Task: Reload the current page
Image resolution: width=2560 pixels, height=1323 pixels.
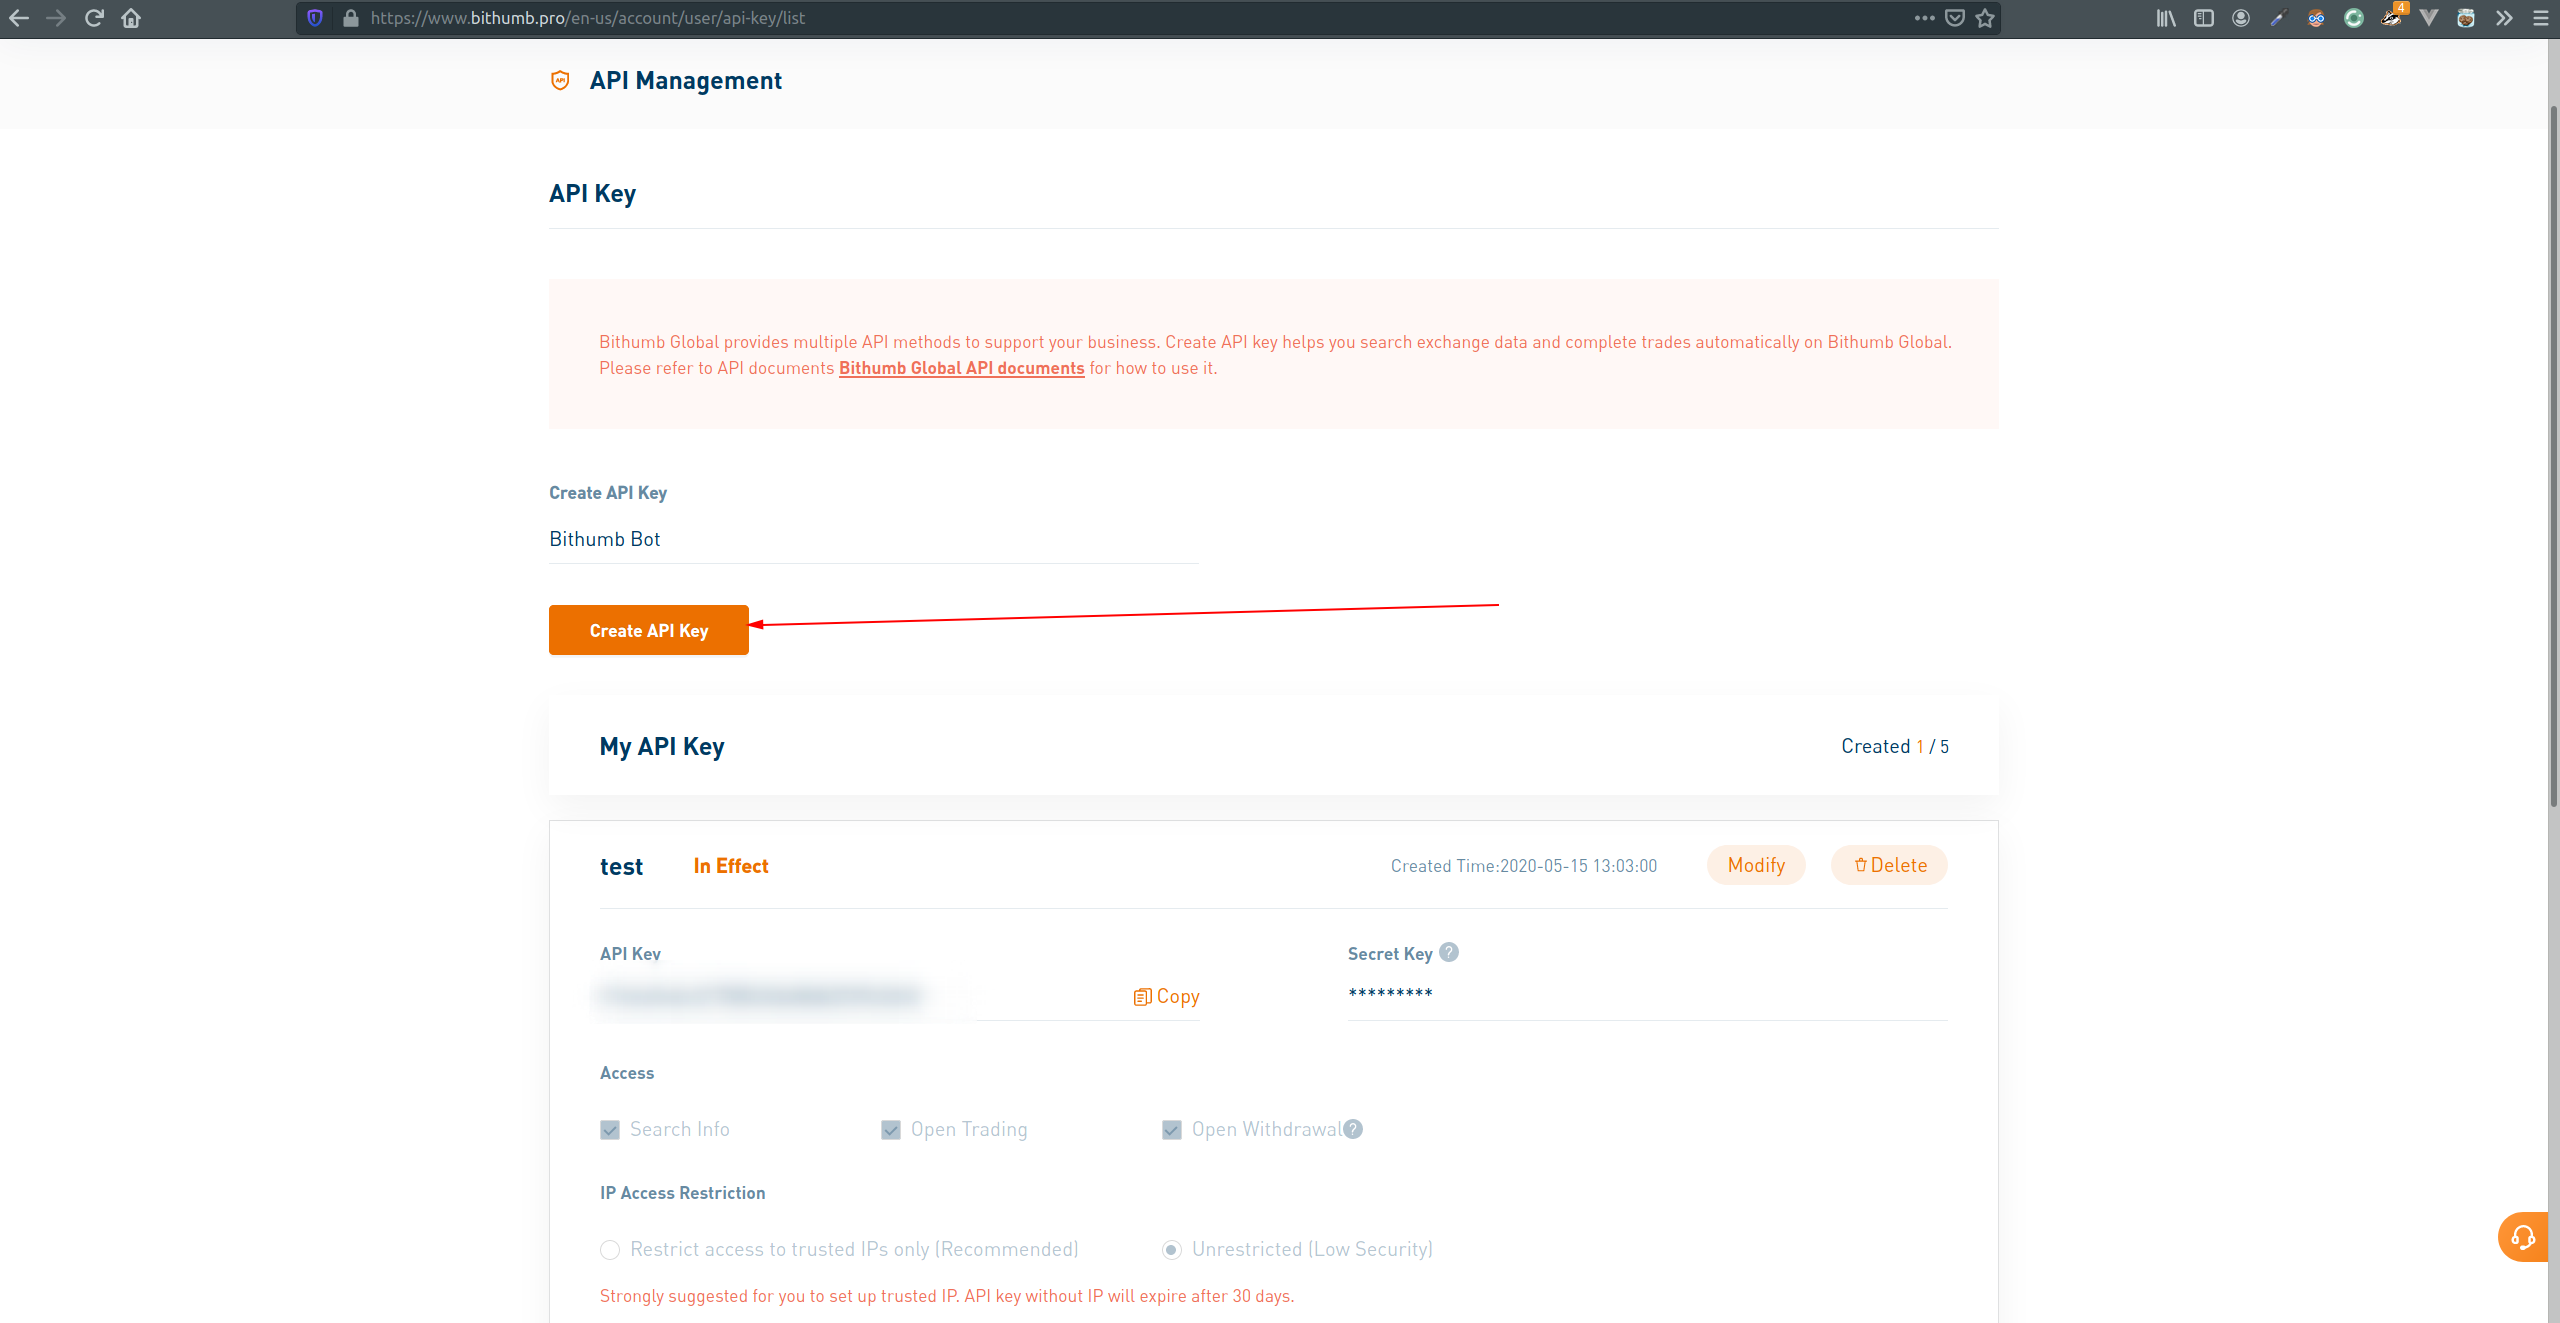Action: tap(94, 18)
